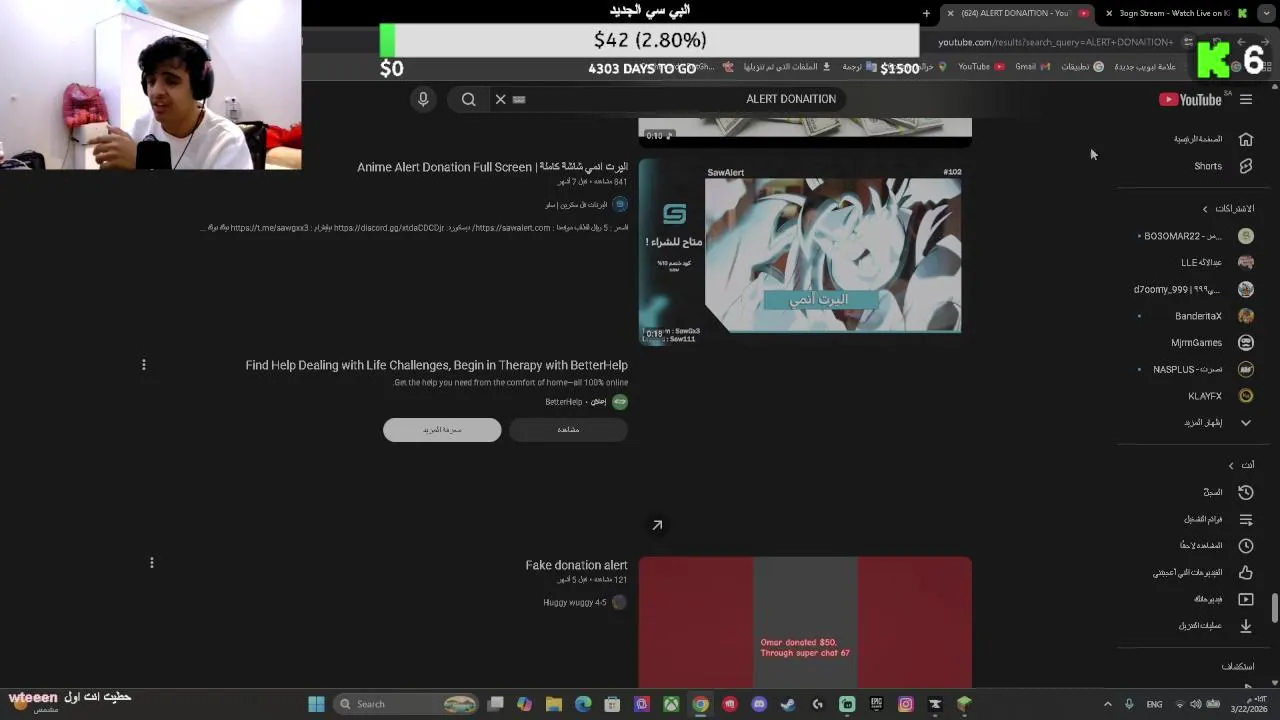Open Instagram from the taskbar
This screenshot has height=720, width=1280.
click(905, 704)
